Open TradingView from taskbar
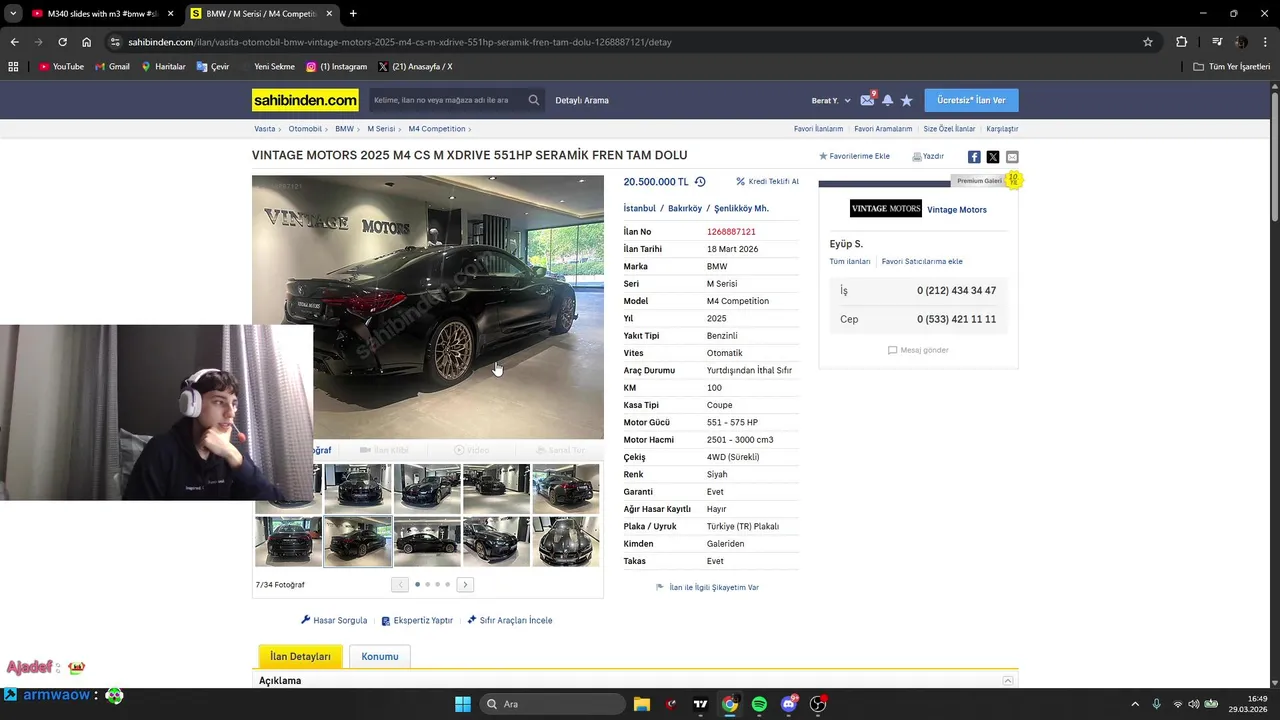 tap(700, 704)
